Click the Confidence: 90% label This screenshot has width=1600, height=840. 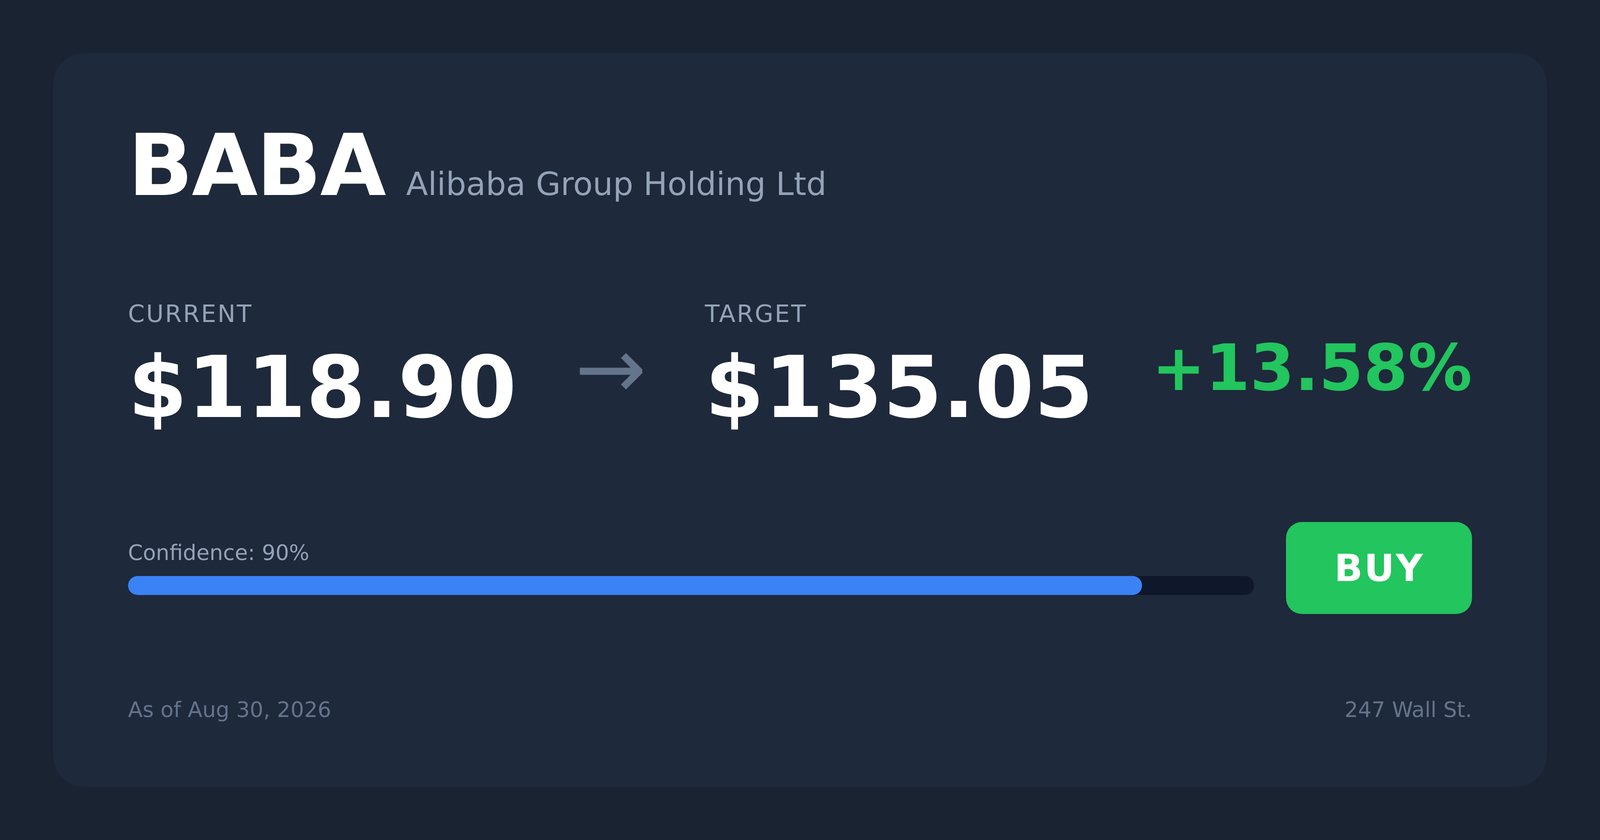218,553
